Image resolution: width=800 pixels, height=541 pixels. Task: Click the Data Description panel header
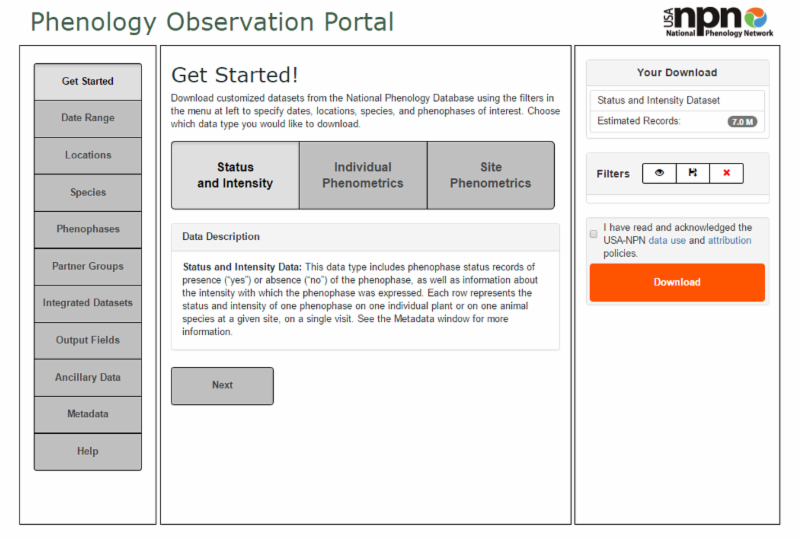click(x=365, y=237)
